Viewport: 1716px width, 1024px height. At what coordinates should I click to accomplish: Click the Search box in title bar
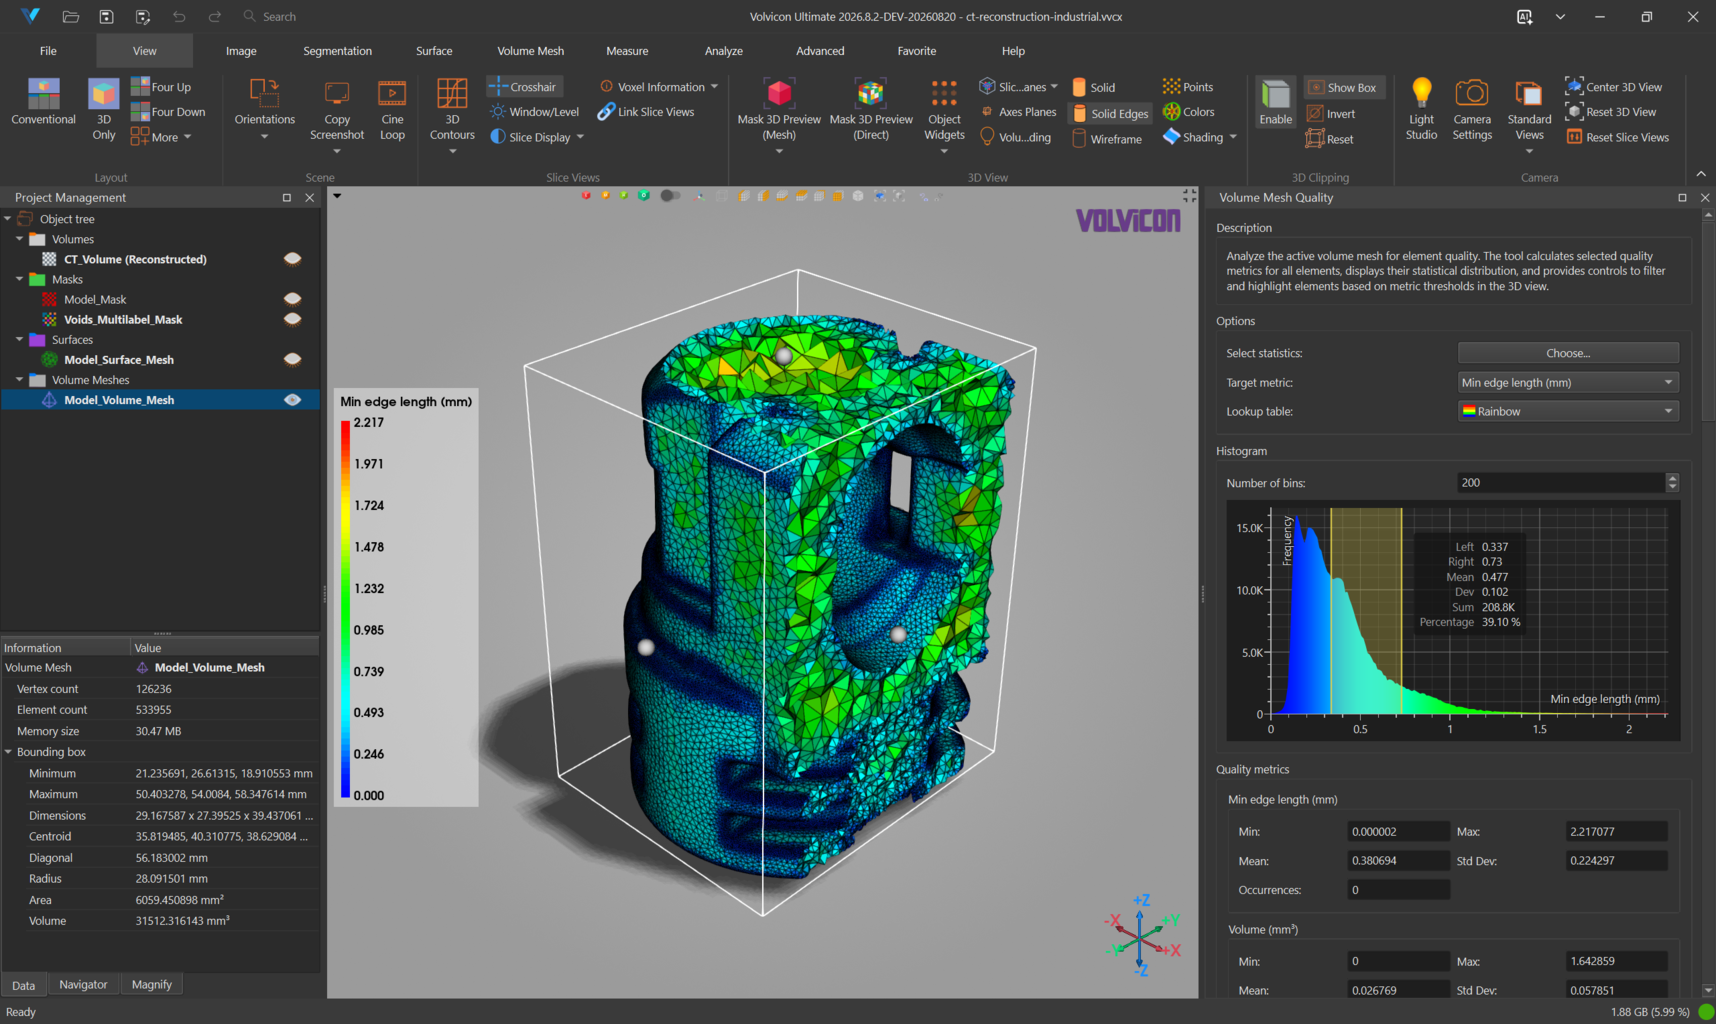pyautogui.click(x=279, y=17)
